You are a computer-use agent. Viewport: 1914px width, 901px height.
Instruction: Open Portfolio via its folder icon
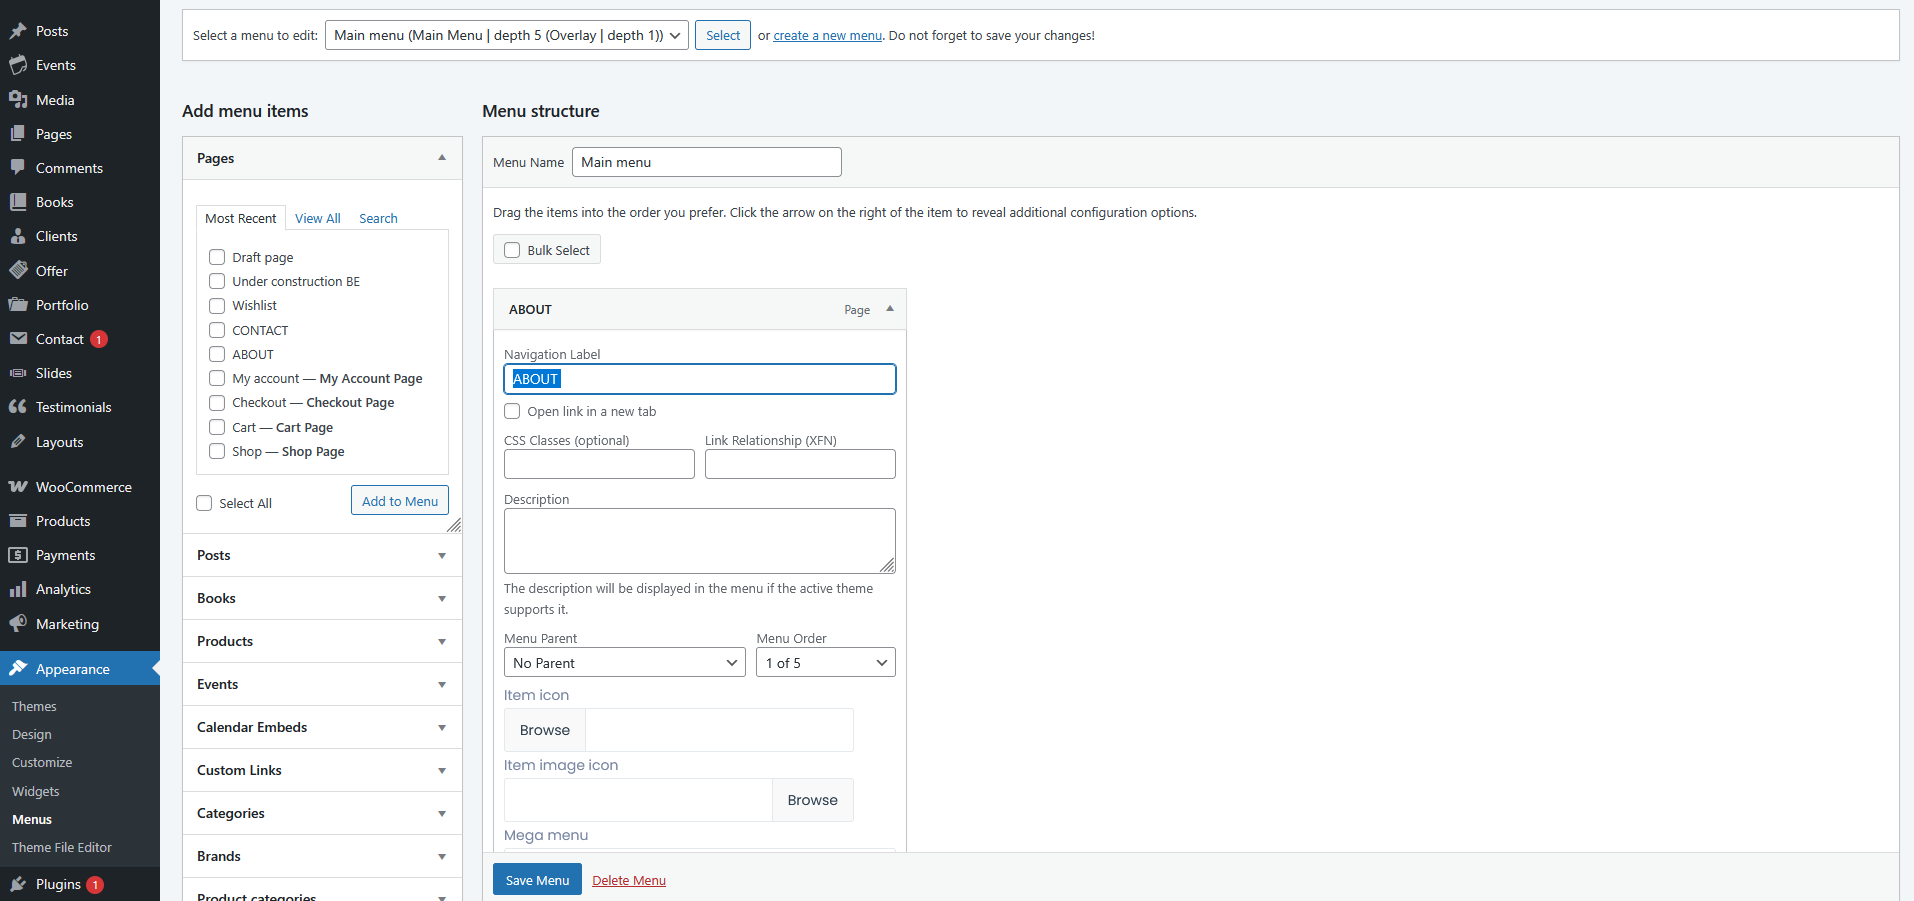coord(18,305)
